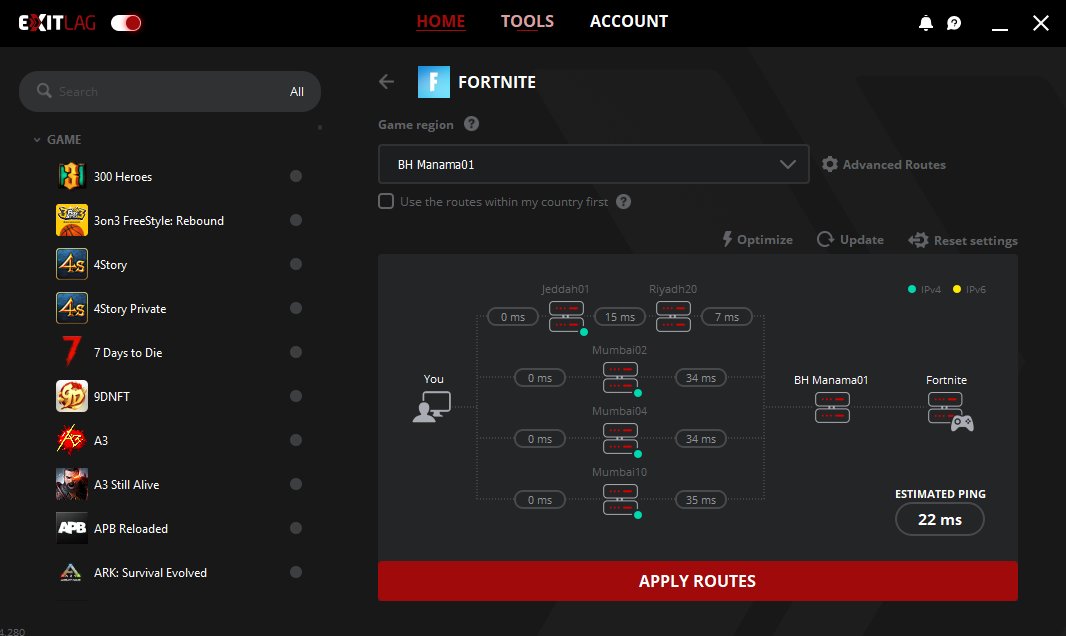The width and height of the screenshot is (1066, 636).
Task: Switch to the HOME tab
Action: [441, 22]
